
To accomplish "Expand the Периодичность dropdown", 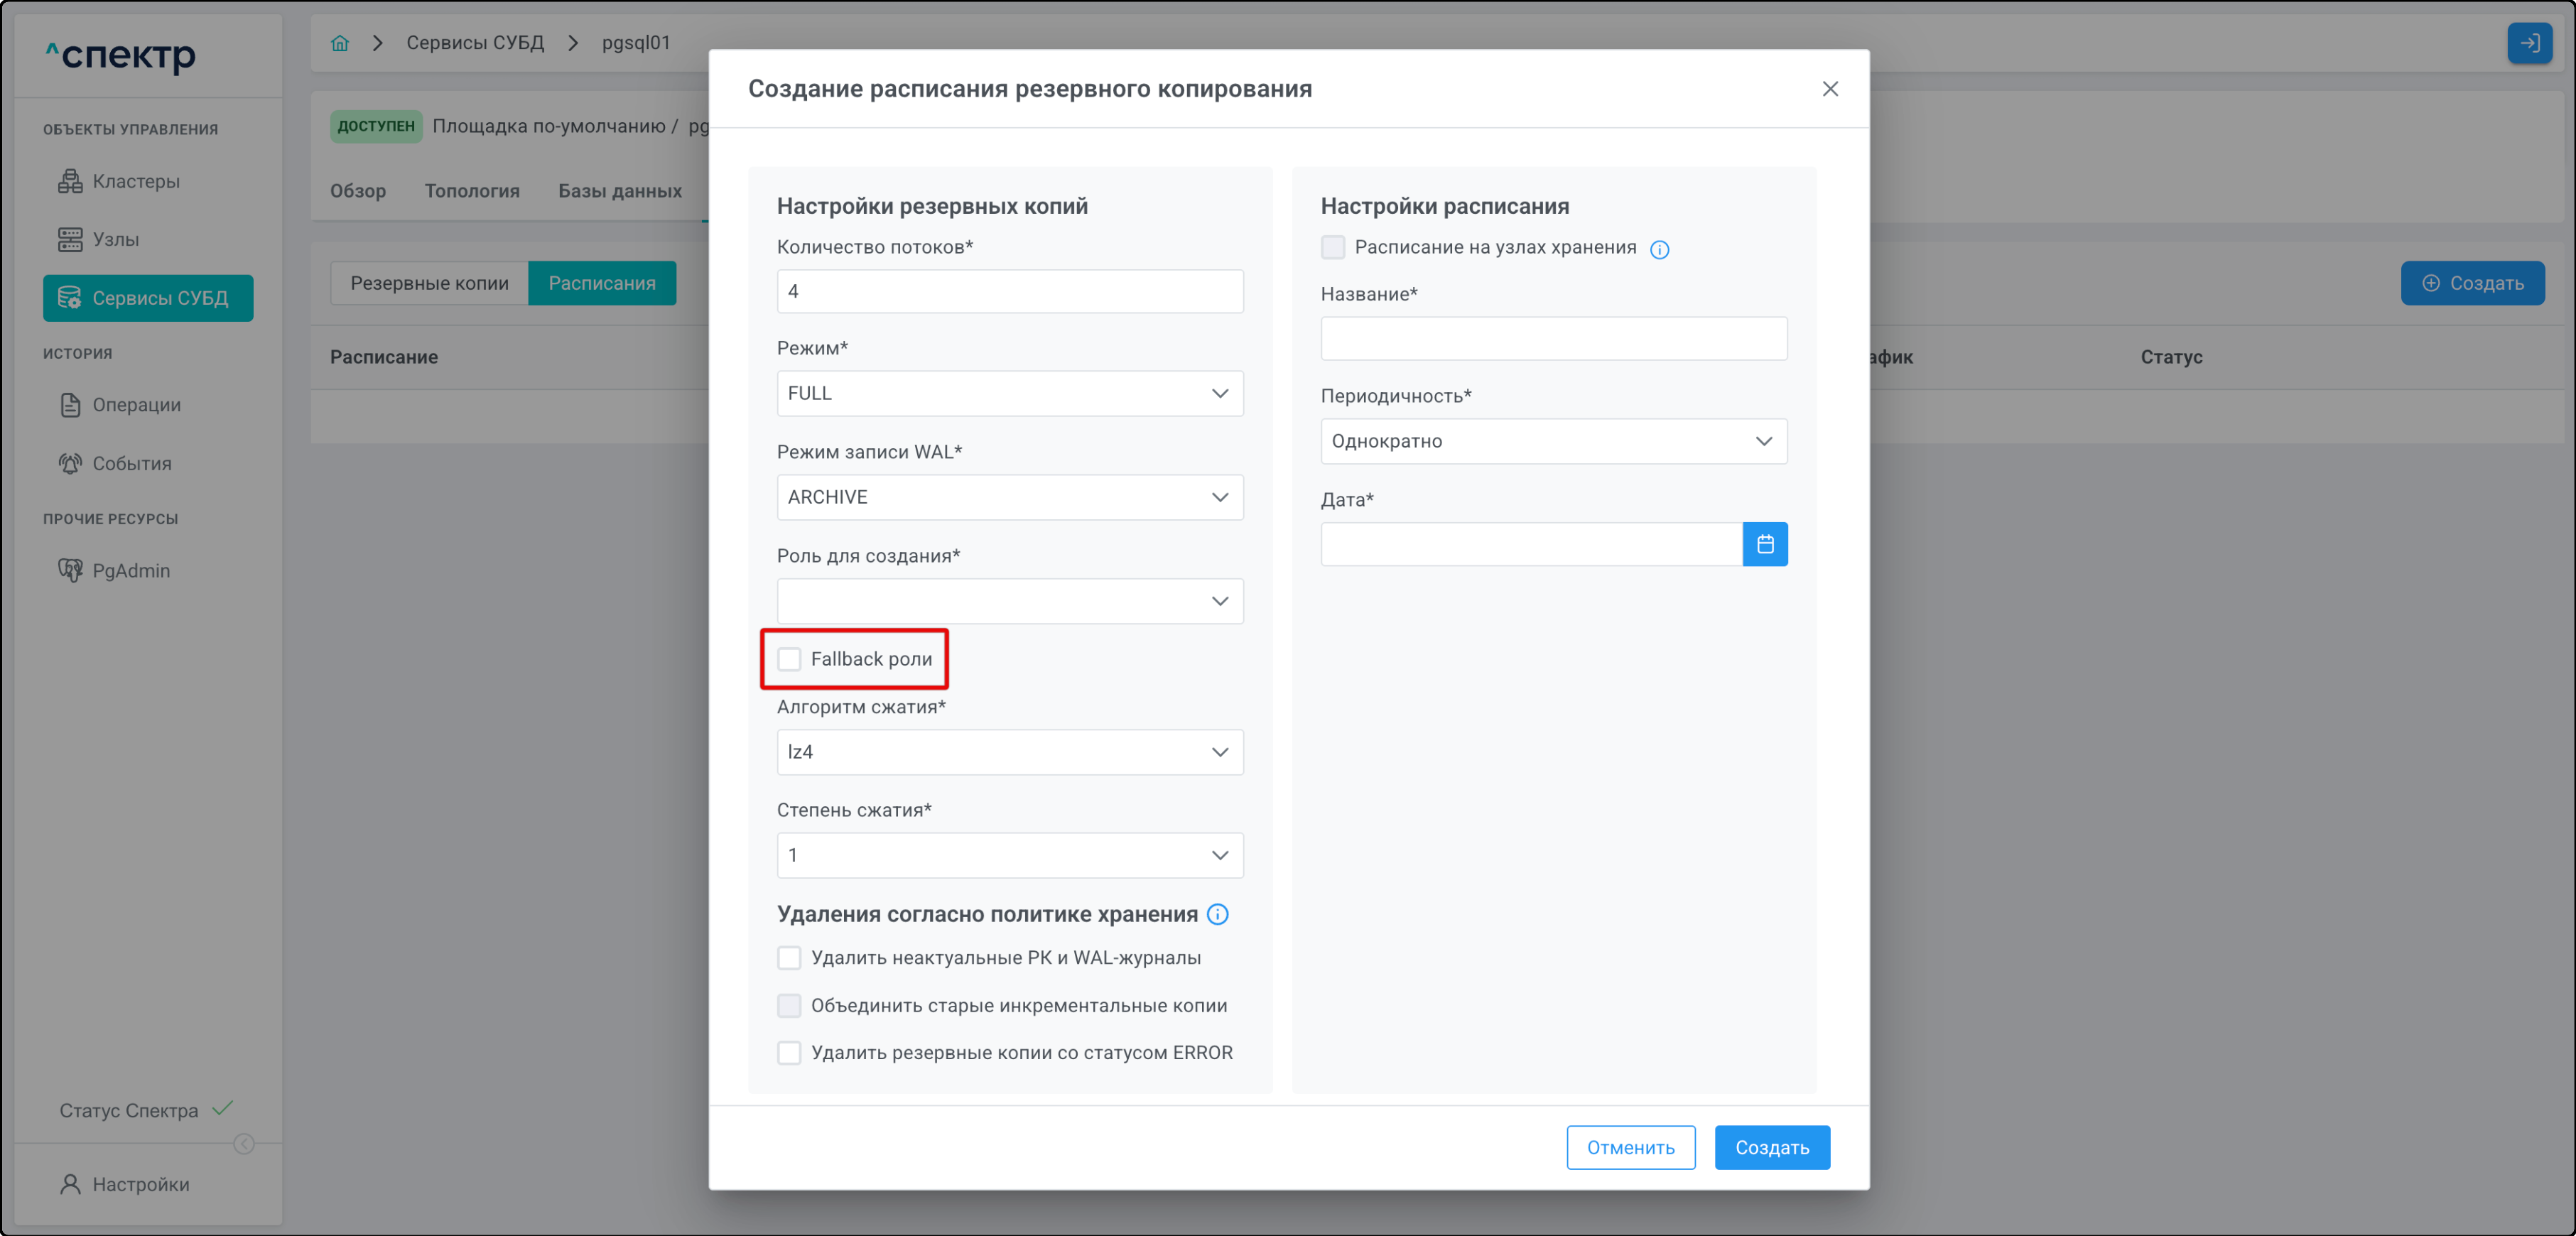I will pos(1553,441).
